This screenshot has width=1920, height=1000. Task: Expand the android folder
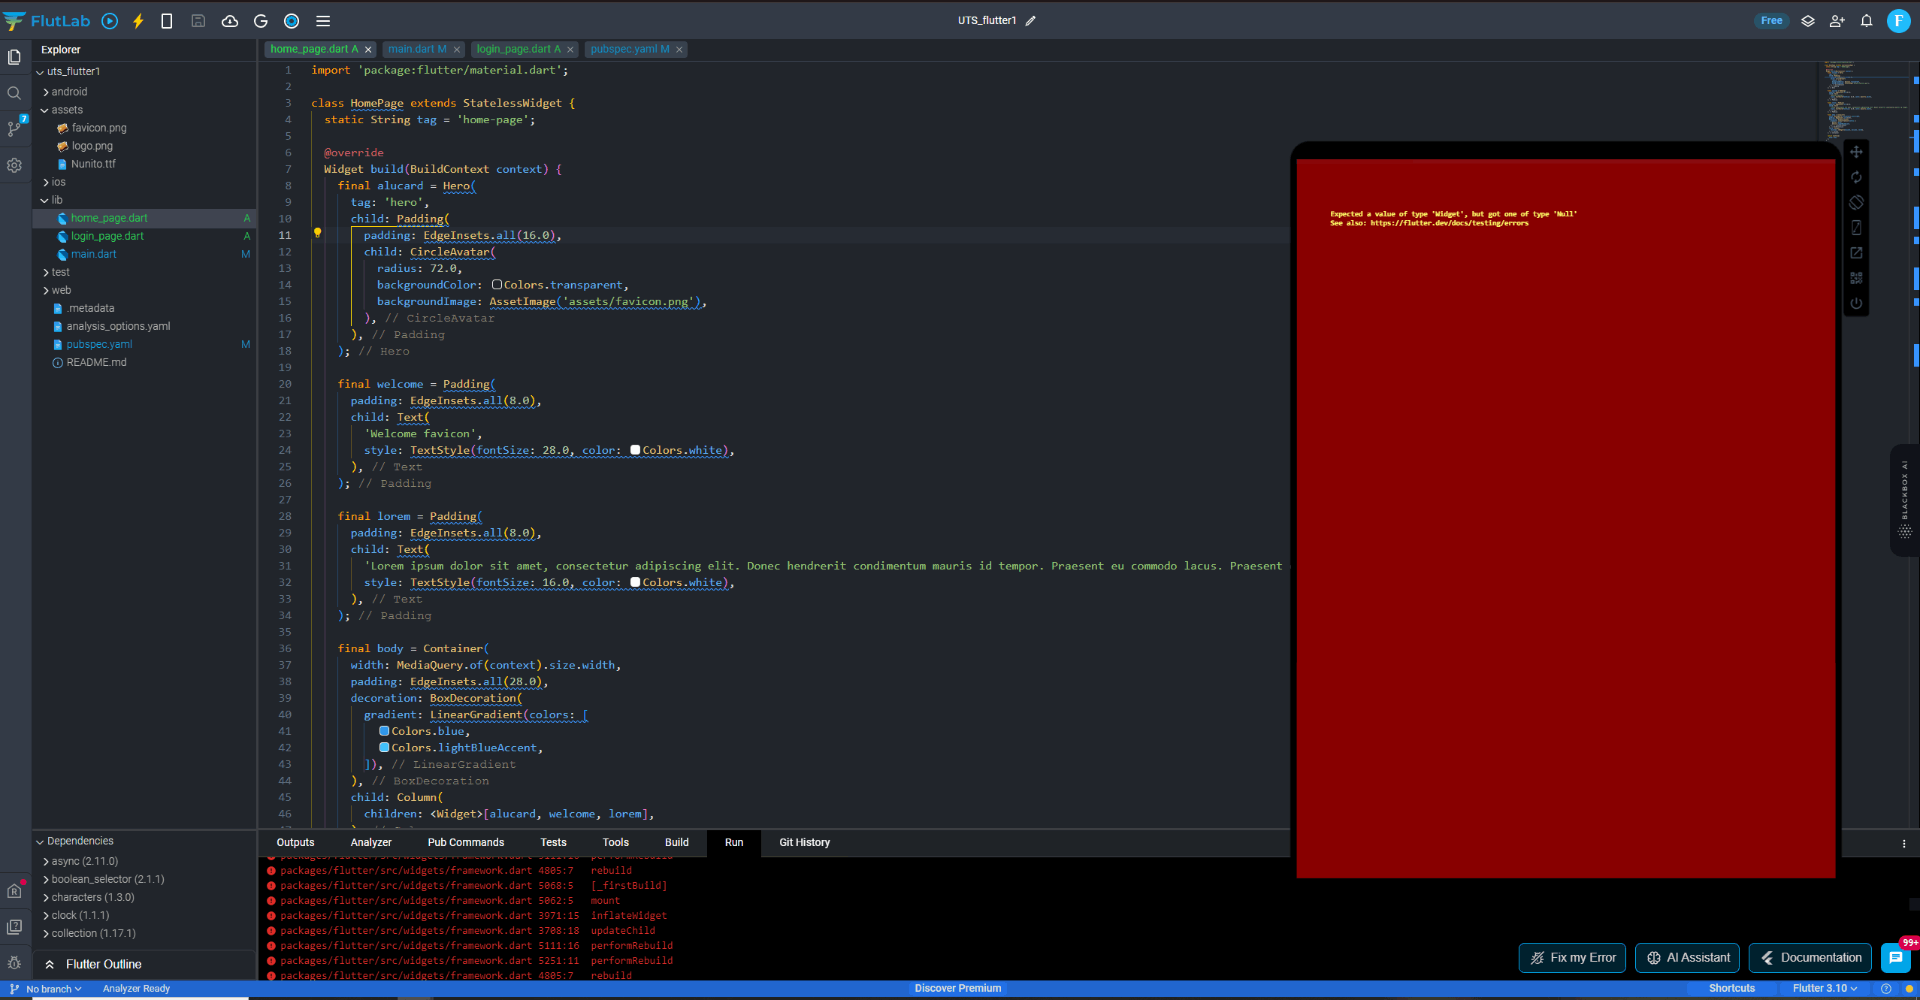[69, 92]
